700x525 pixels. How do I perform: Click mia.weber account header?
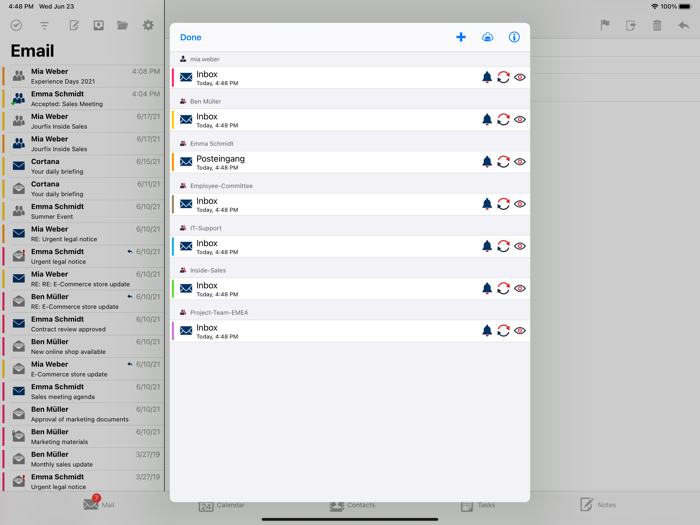tap(350, 59)
